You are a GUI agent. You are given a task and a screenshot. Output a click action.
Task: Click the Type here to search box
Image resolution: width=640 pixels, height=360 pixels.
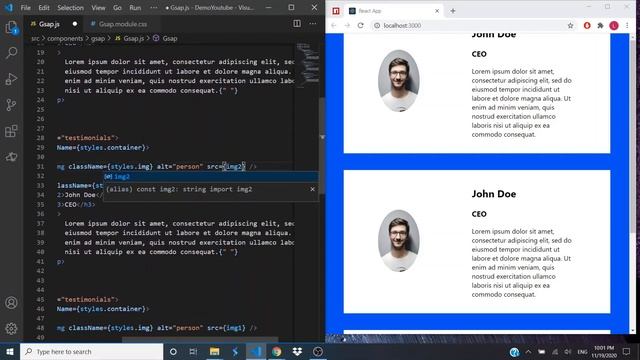point(91,351)
